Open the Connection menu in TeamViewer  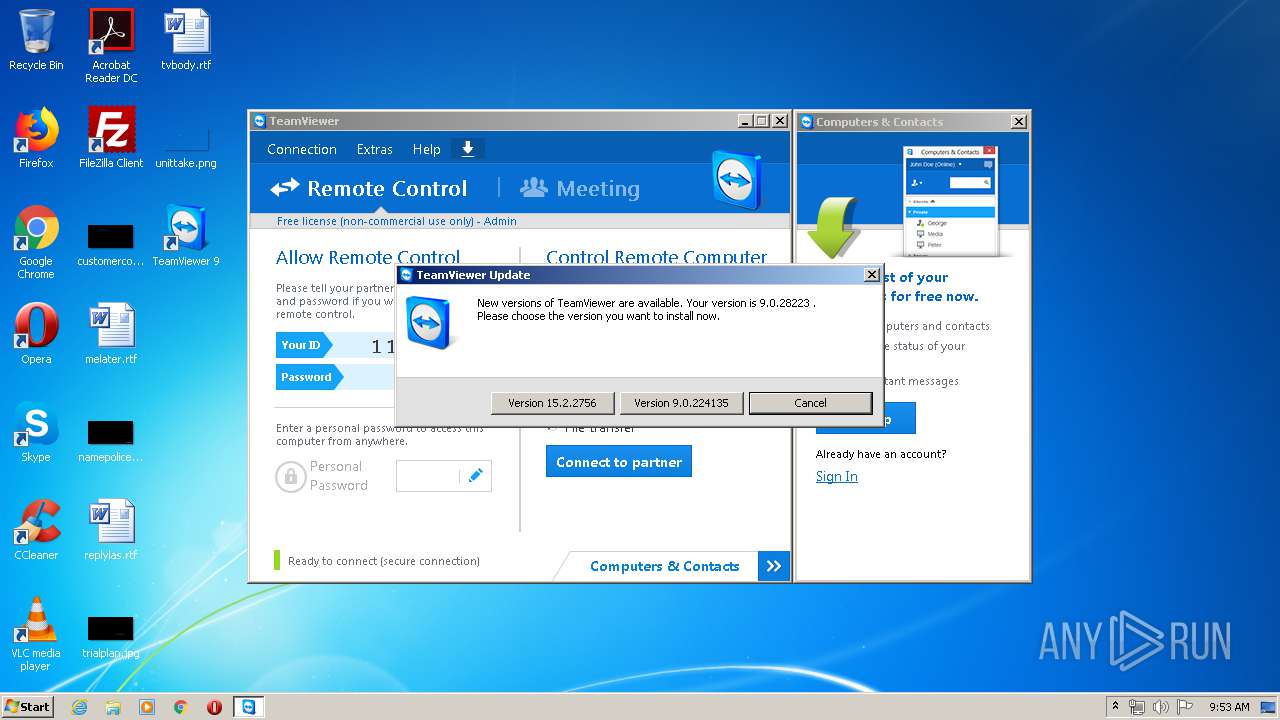pyautogui.click(x=301, y=149)
